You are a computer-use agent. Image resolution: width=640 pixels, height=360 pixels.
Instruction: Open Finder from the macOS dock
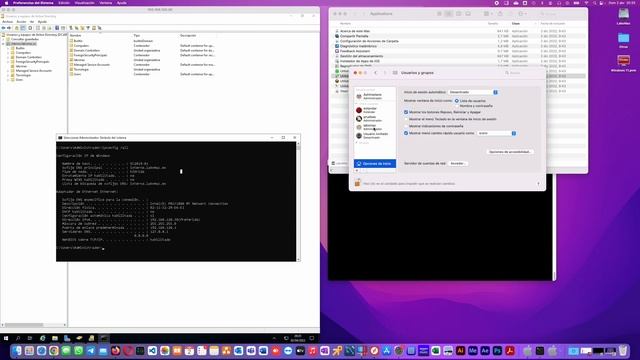pos(17,351)
